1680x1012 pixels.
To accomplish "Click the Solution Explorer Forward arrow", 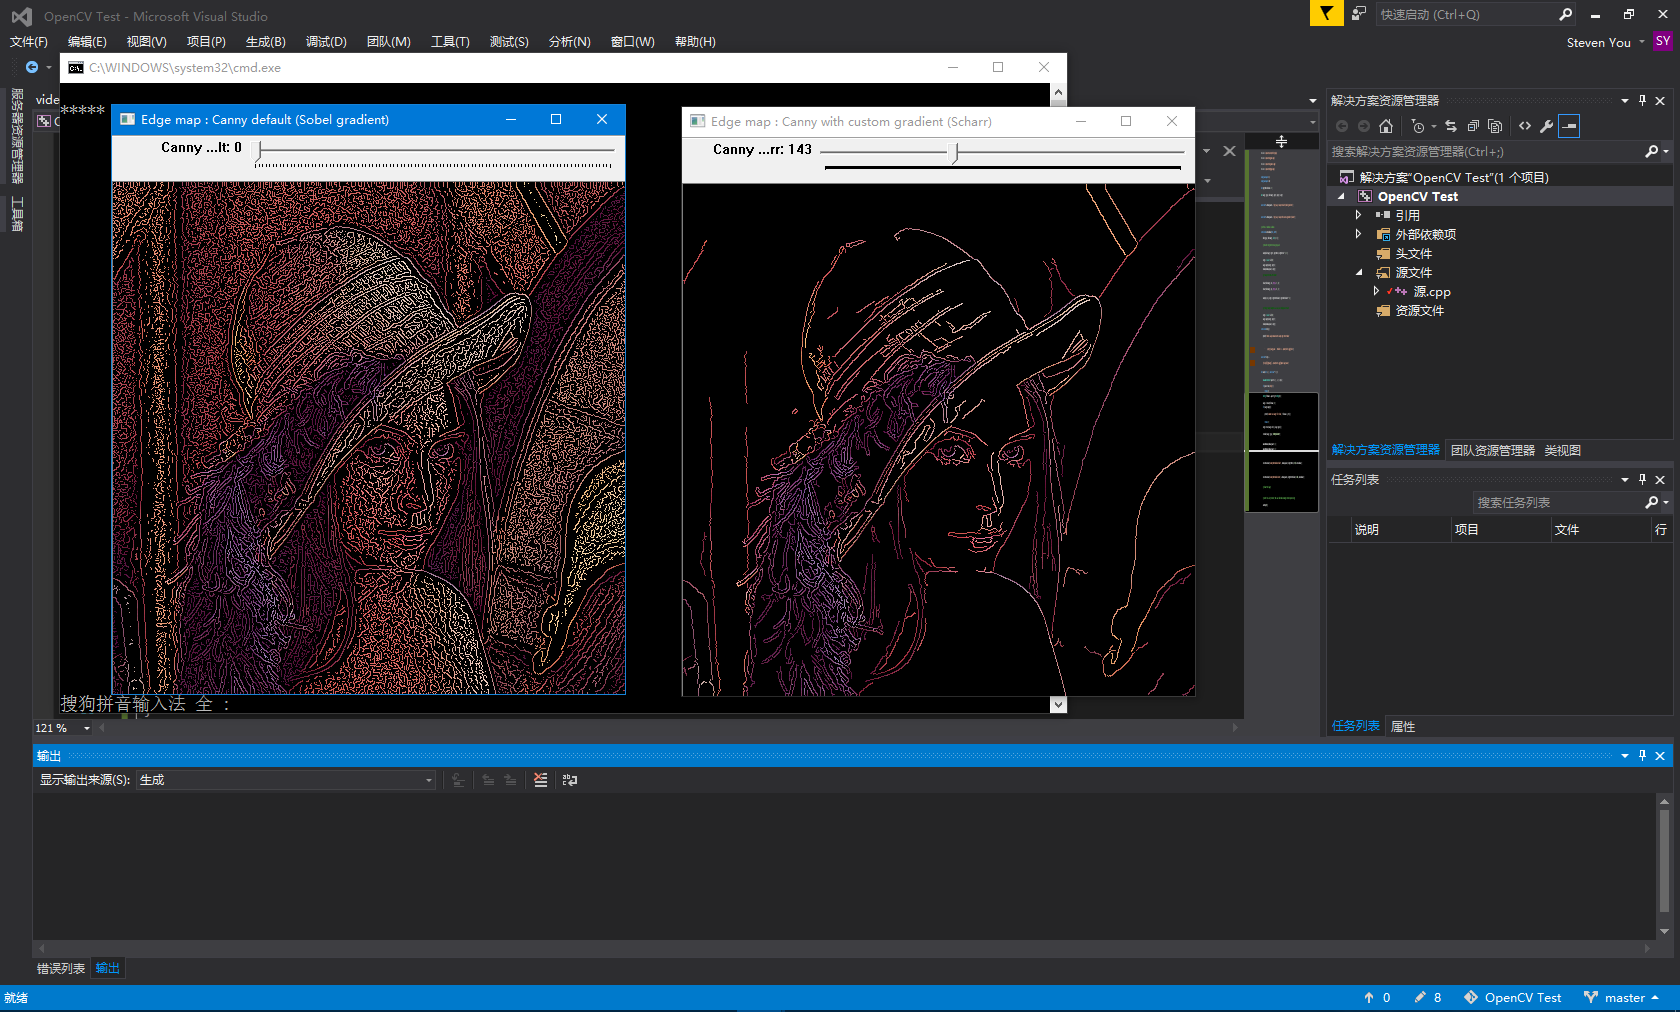I will [x=1363, y=126].
